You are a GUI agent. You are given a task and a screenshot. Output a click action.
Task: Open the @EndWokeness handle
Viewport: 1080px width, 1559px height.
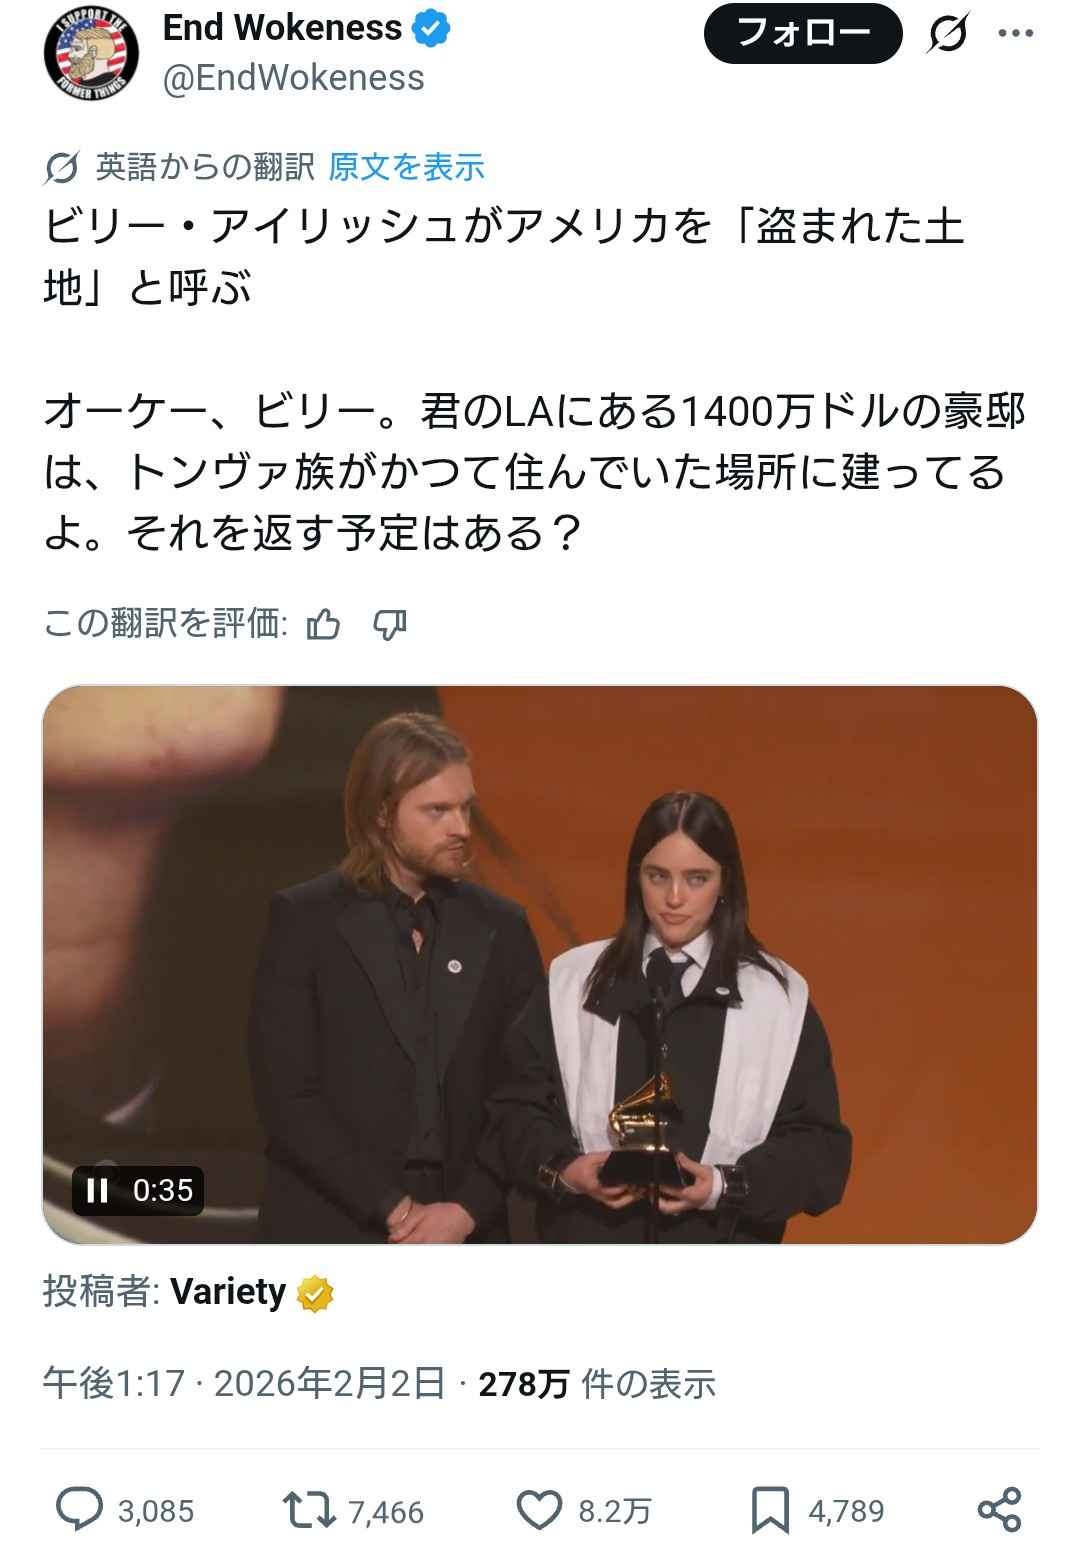tap(293, 78)
